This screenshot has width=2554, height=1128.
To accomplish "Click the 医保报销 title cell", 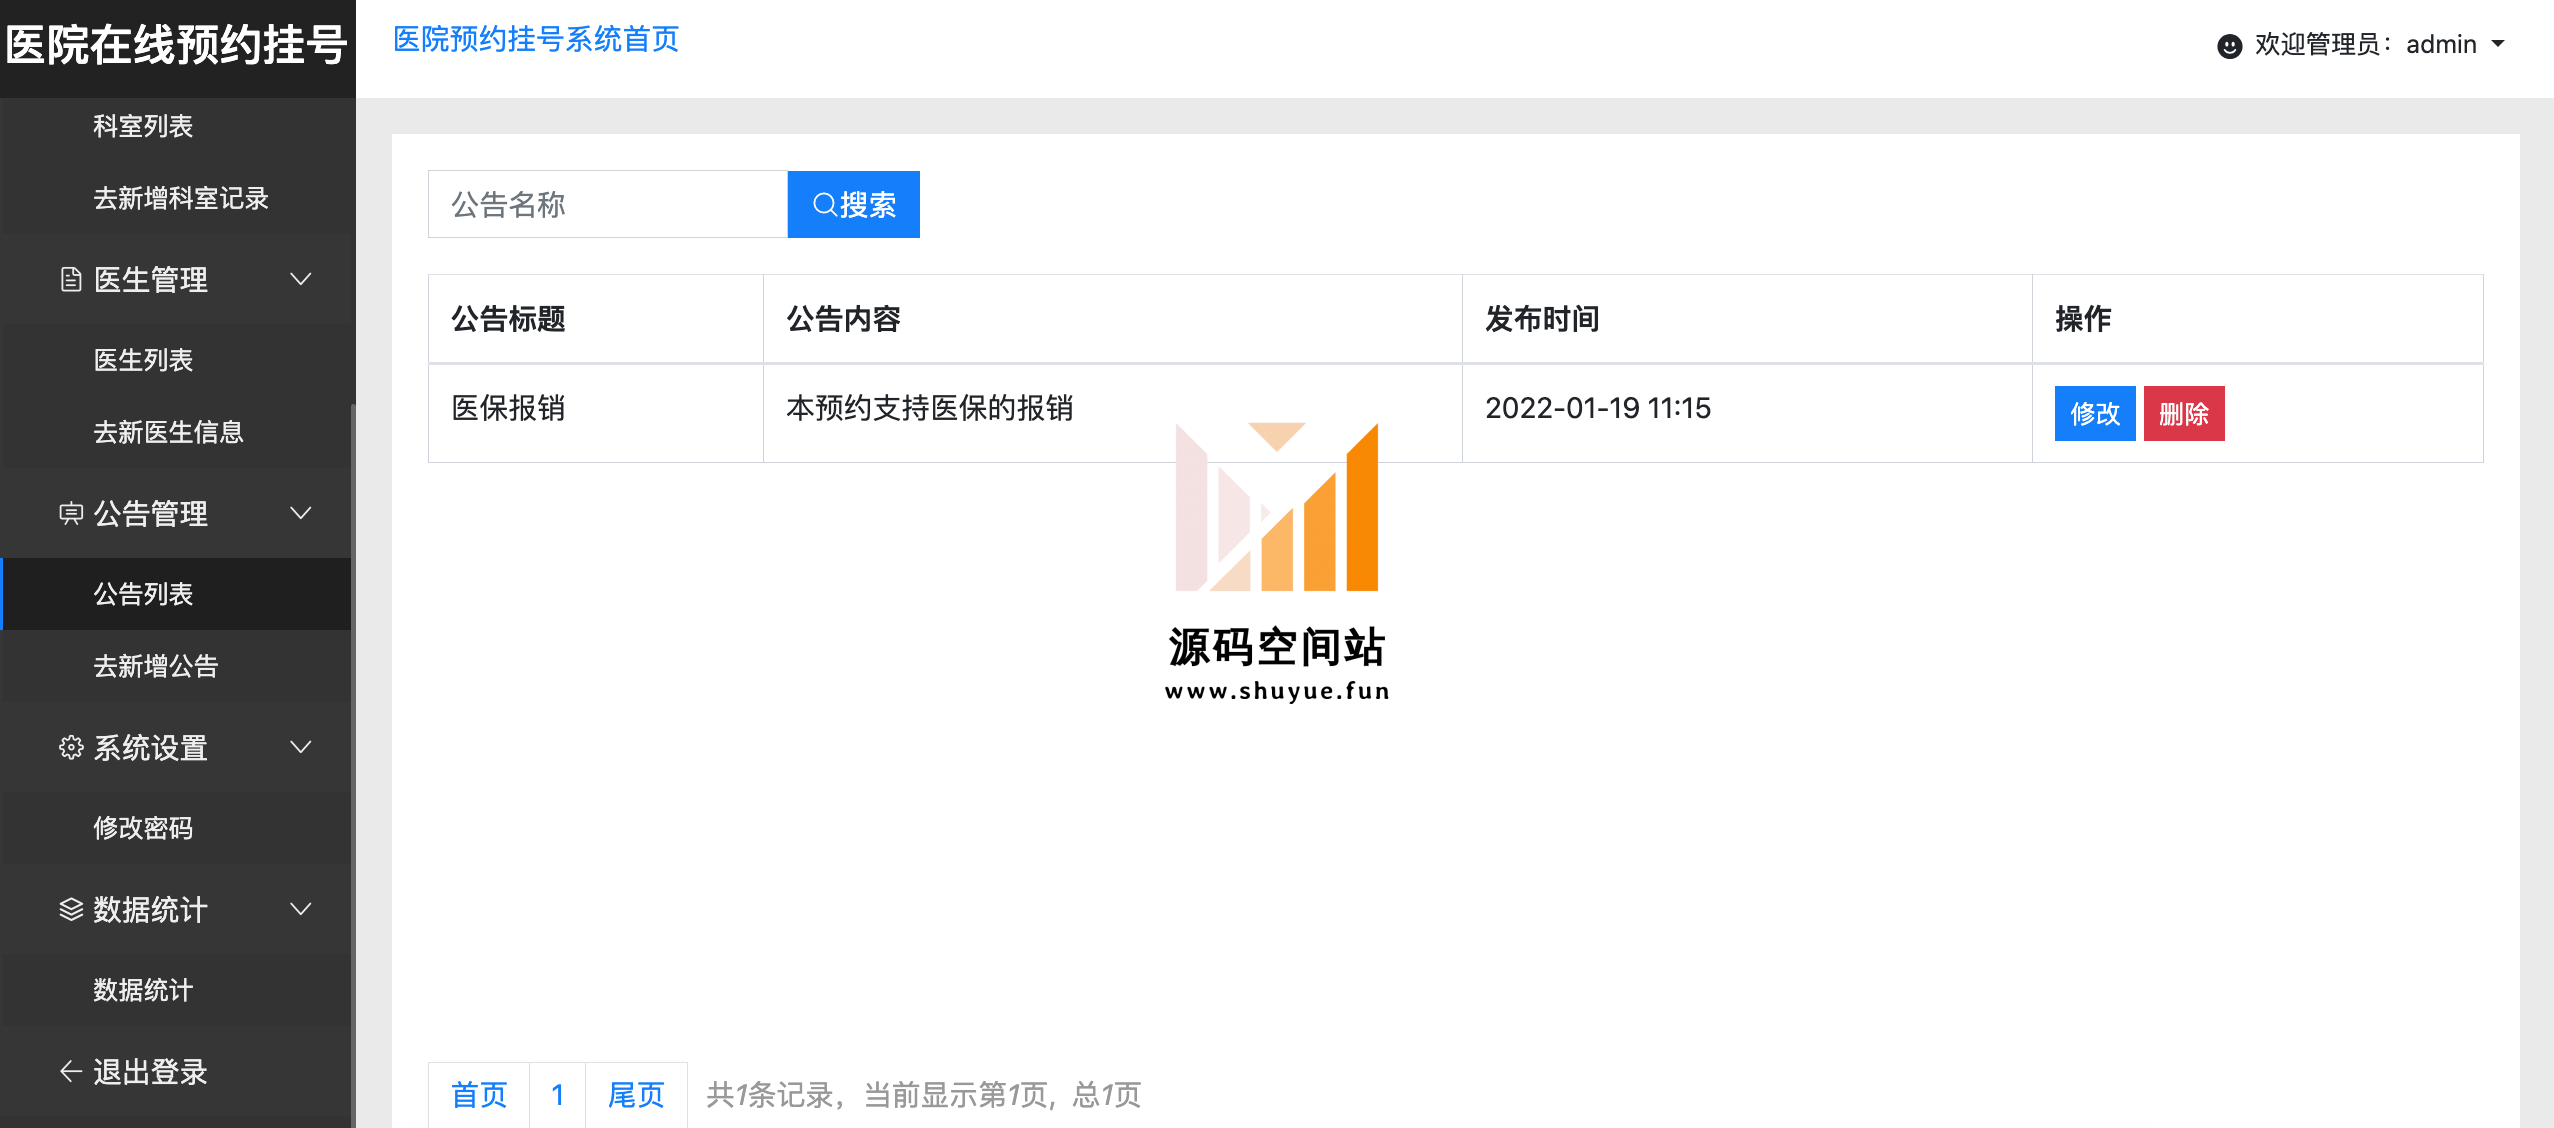I will click(x=596, y=412).
